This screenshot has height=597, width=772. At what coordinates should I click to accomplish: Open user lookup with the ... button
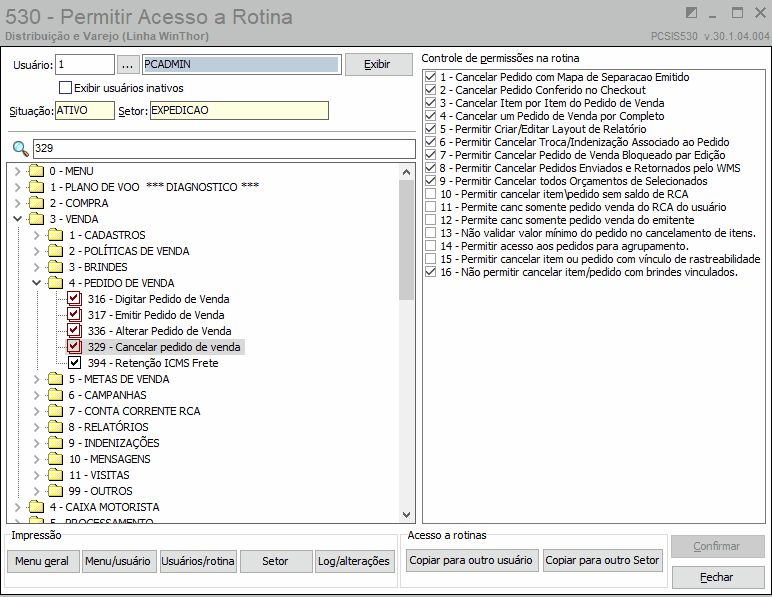click(x=128, y=64)
